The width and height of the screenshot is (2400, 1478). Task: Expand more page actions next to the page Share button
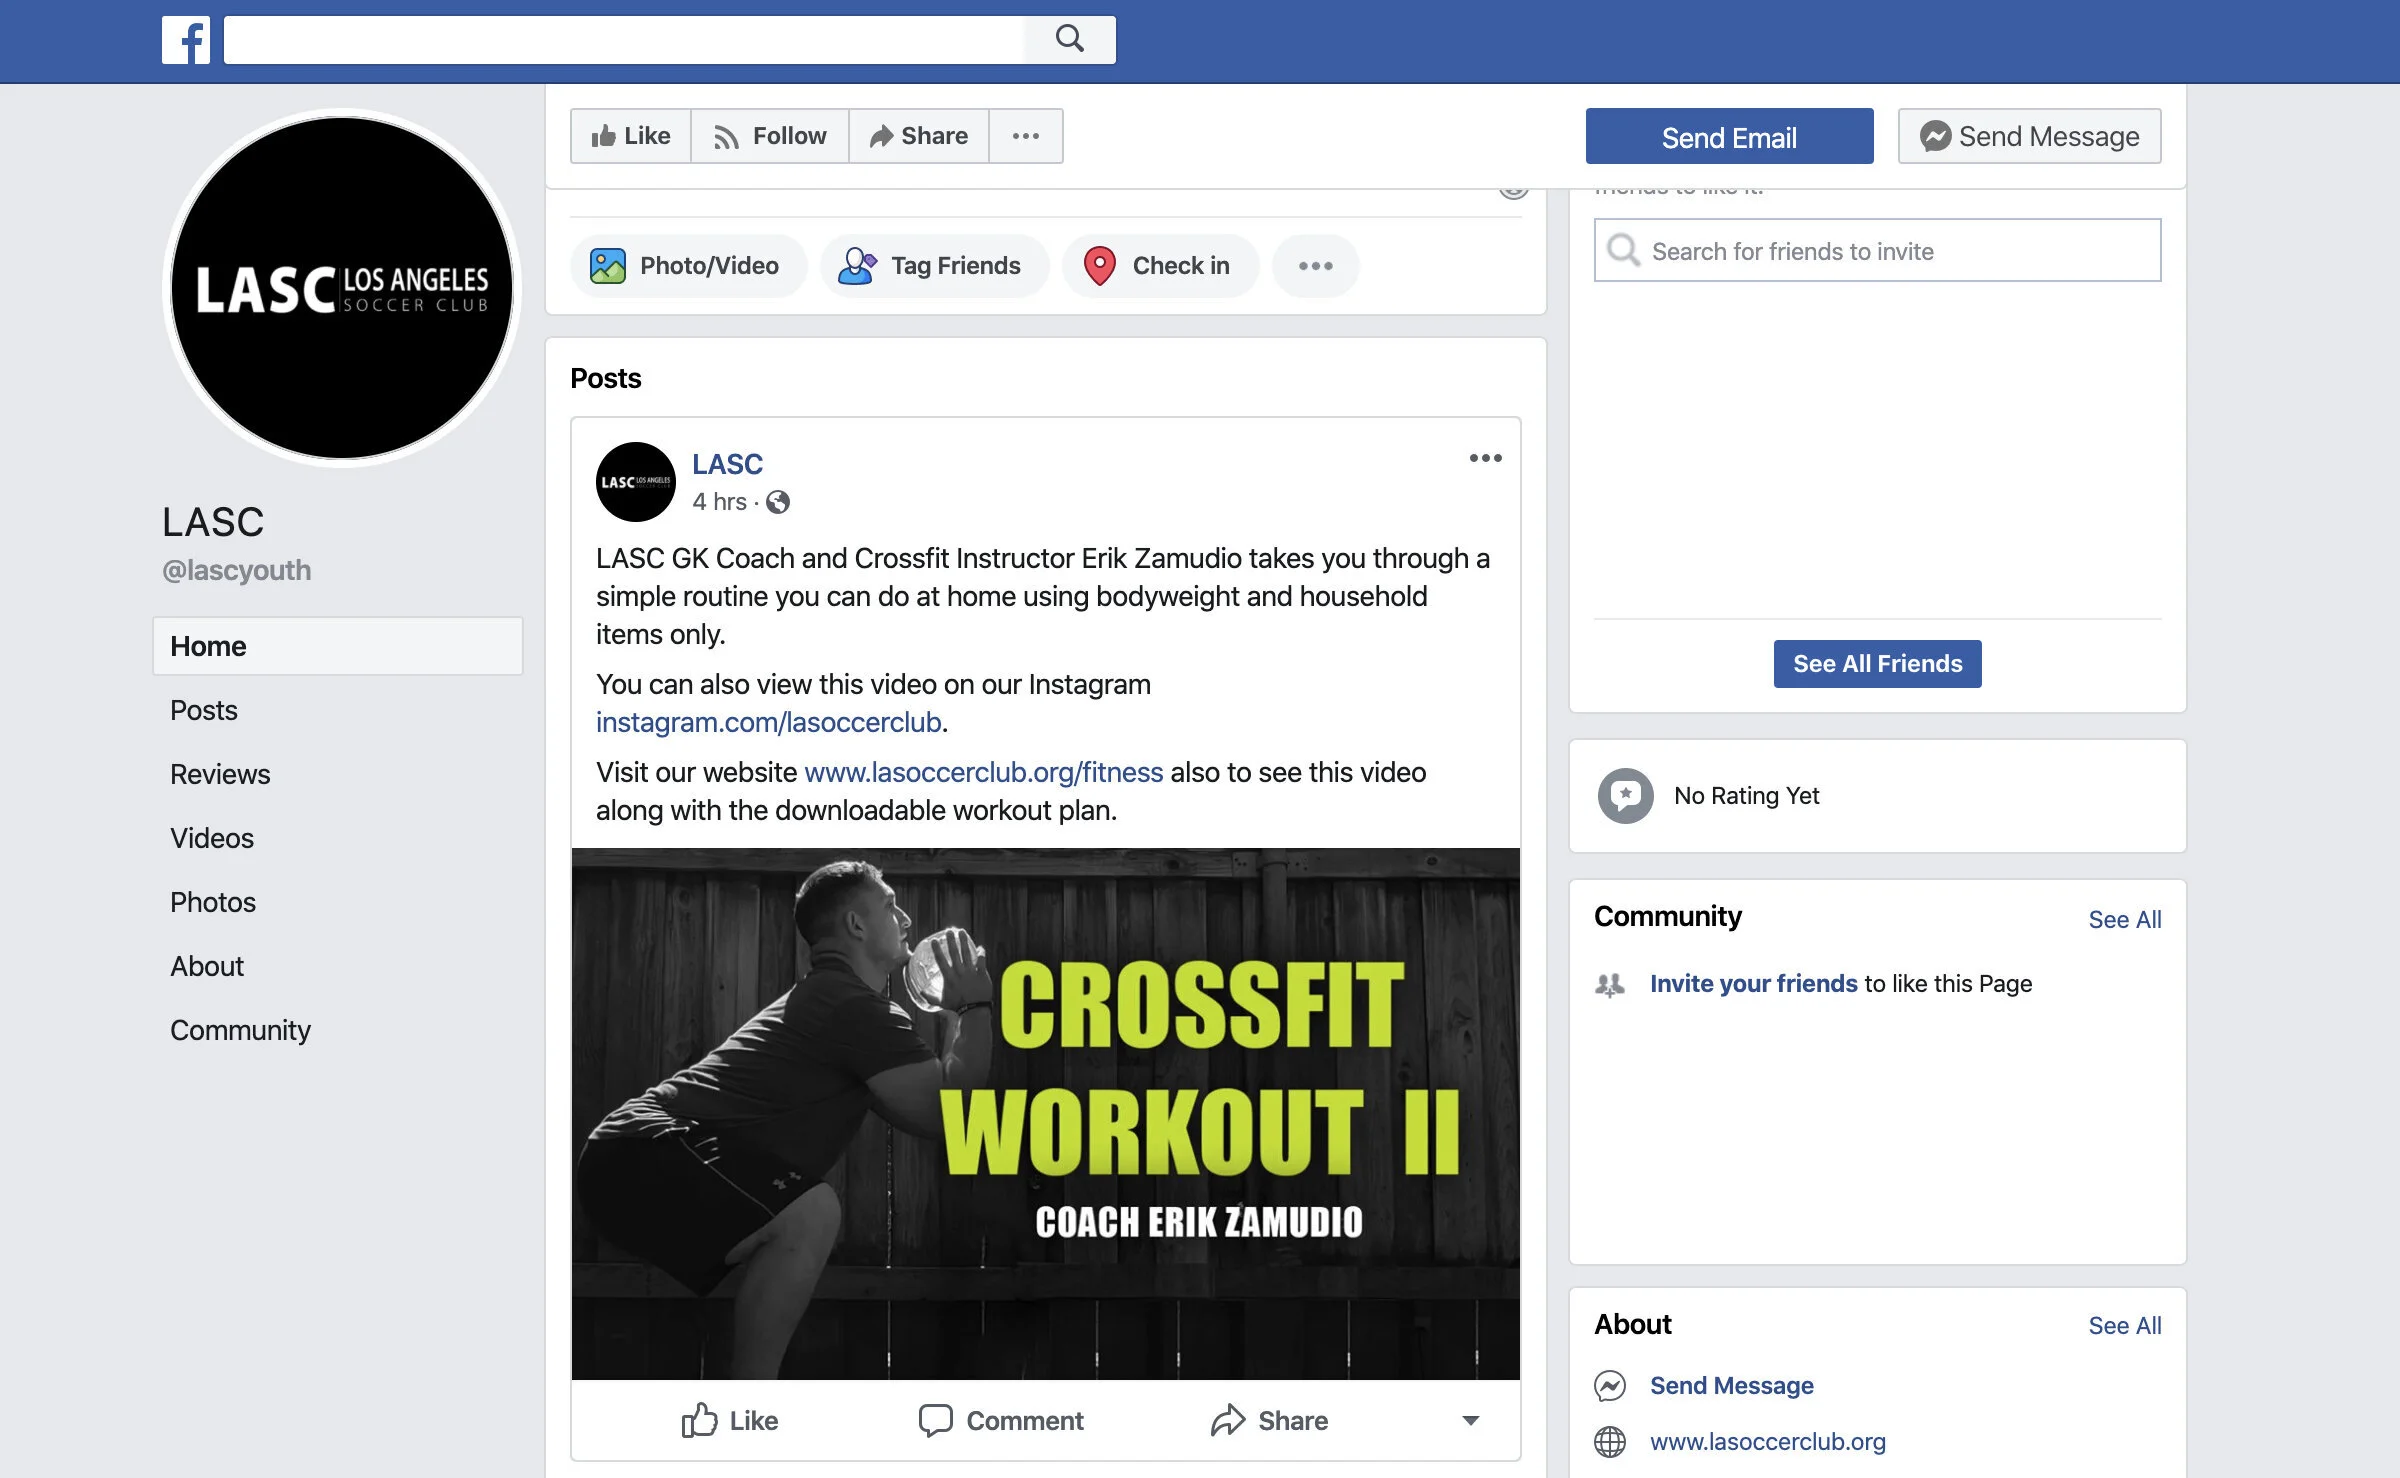[1026, 136]
